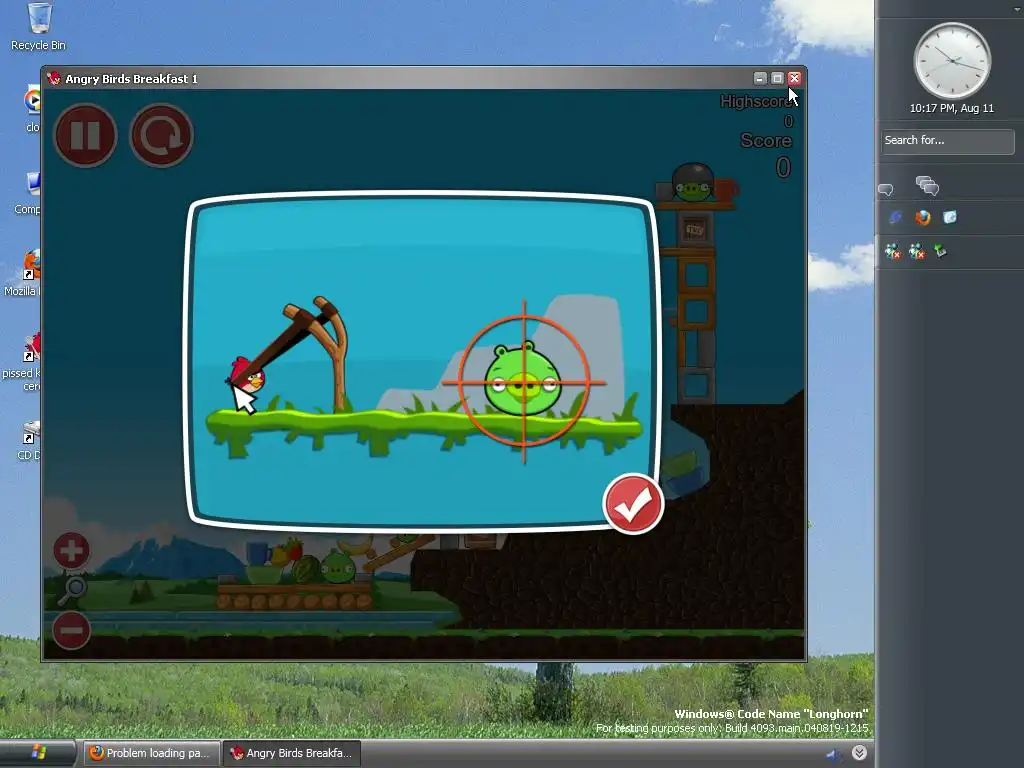Click the Angry Birds icon in the title bar
The height and width of the screenshot is (768, 1024).
point(54,78)
